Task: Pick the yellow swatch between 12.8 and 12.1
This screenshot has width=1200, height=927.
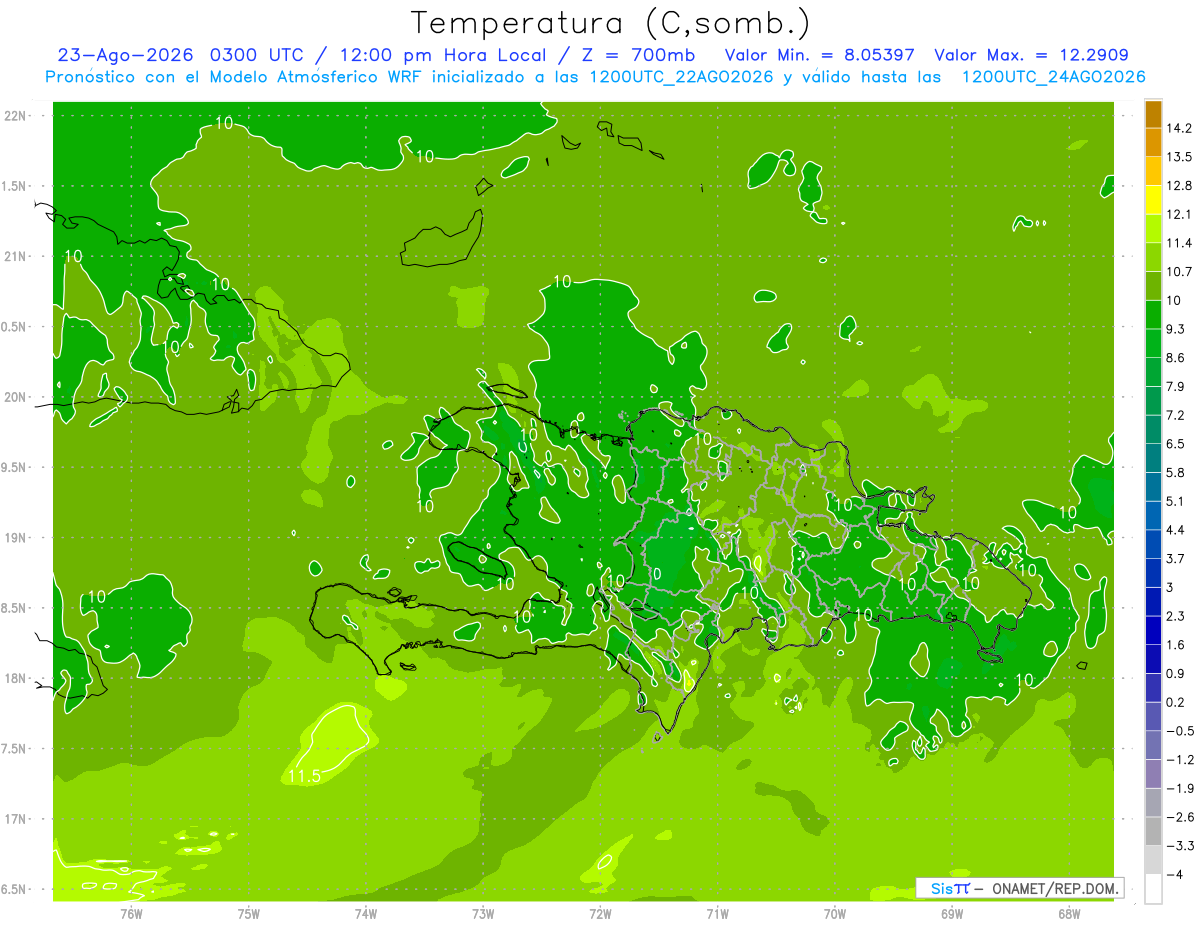Action: click(1153, 199)
